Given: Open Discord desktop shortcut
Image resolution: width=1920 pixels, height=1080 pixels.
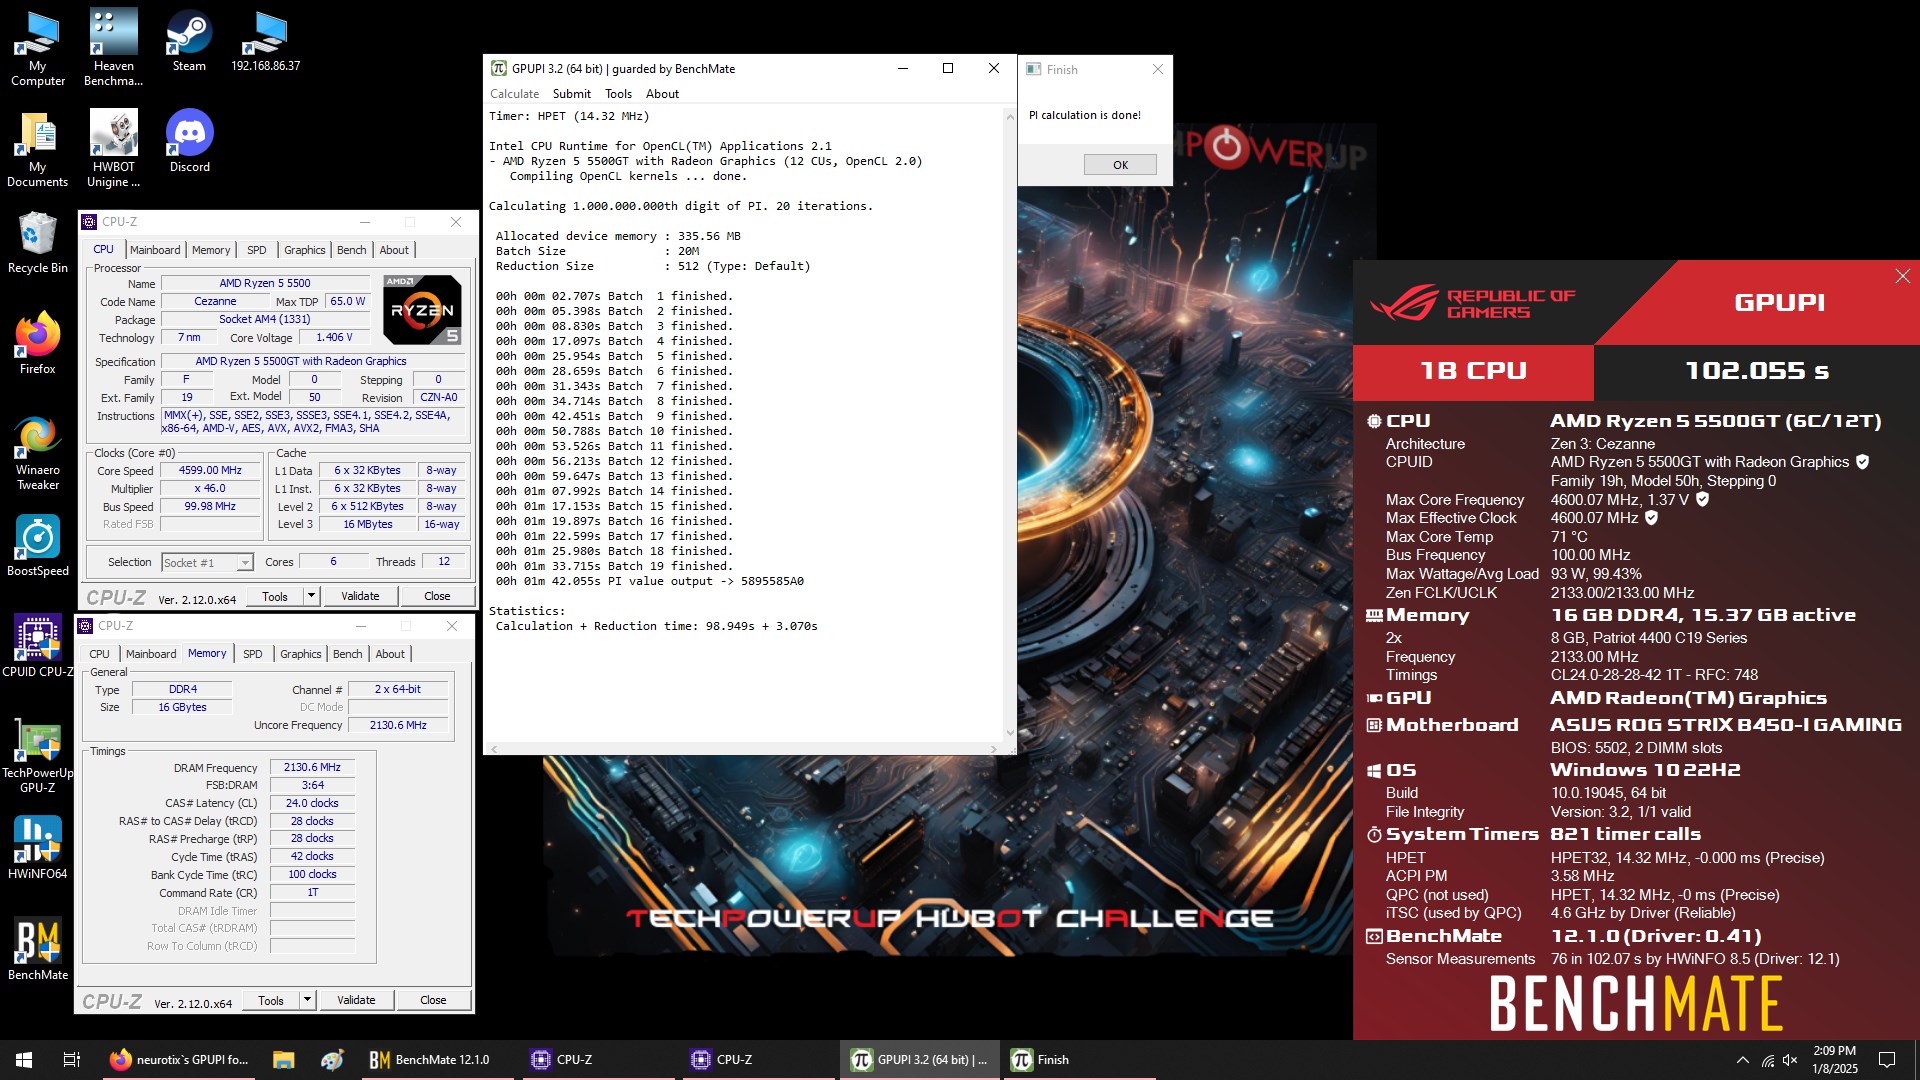Looking at the screenshot, I should (189, 142).
